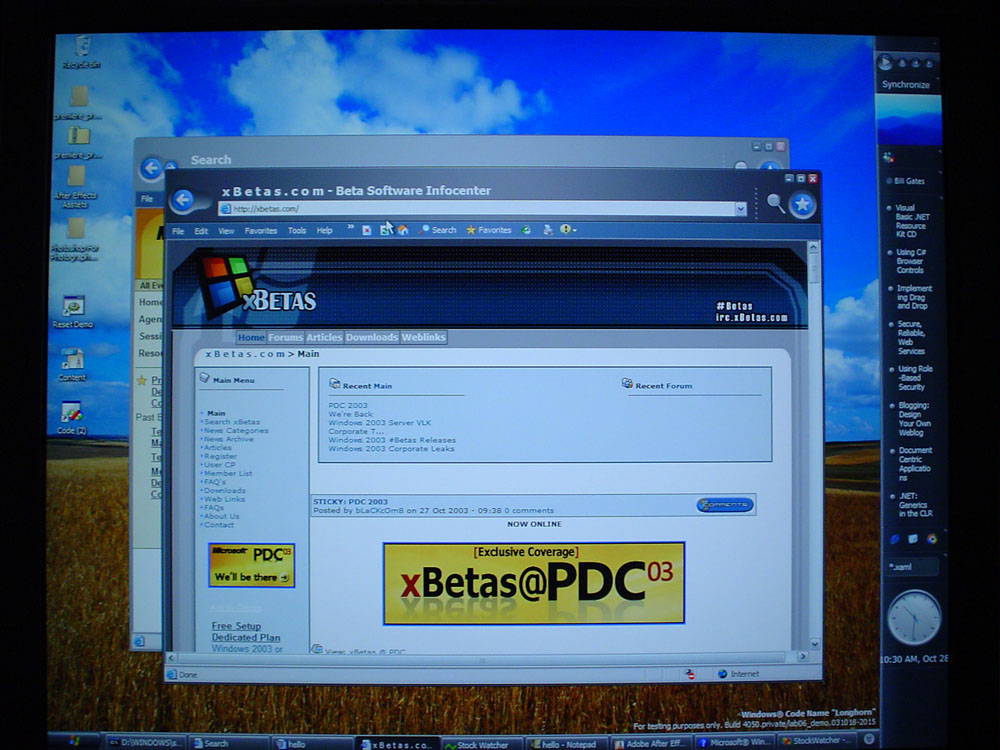Open News Categories menu link
Viewport: 1000px width, 750px height.
(236, 430)
